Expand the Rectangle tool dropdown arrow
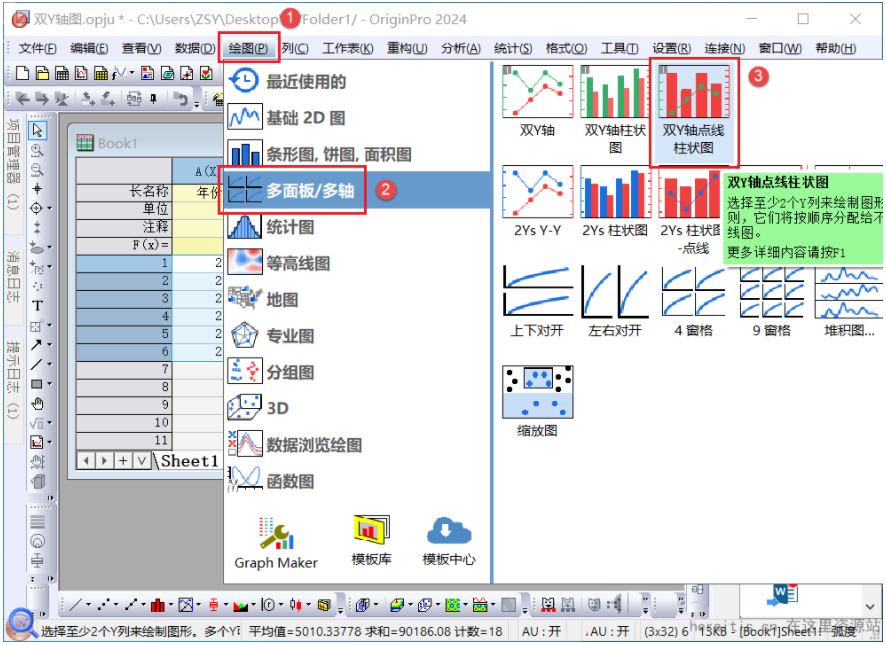886x645 pixels. click(x=50, y=384)
